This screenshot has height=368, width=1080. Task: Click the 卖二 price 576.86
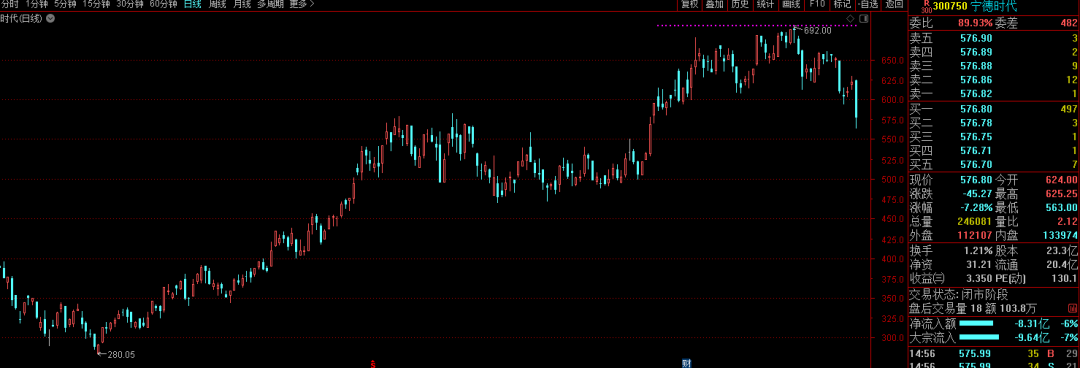(x=976, y=80)
